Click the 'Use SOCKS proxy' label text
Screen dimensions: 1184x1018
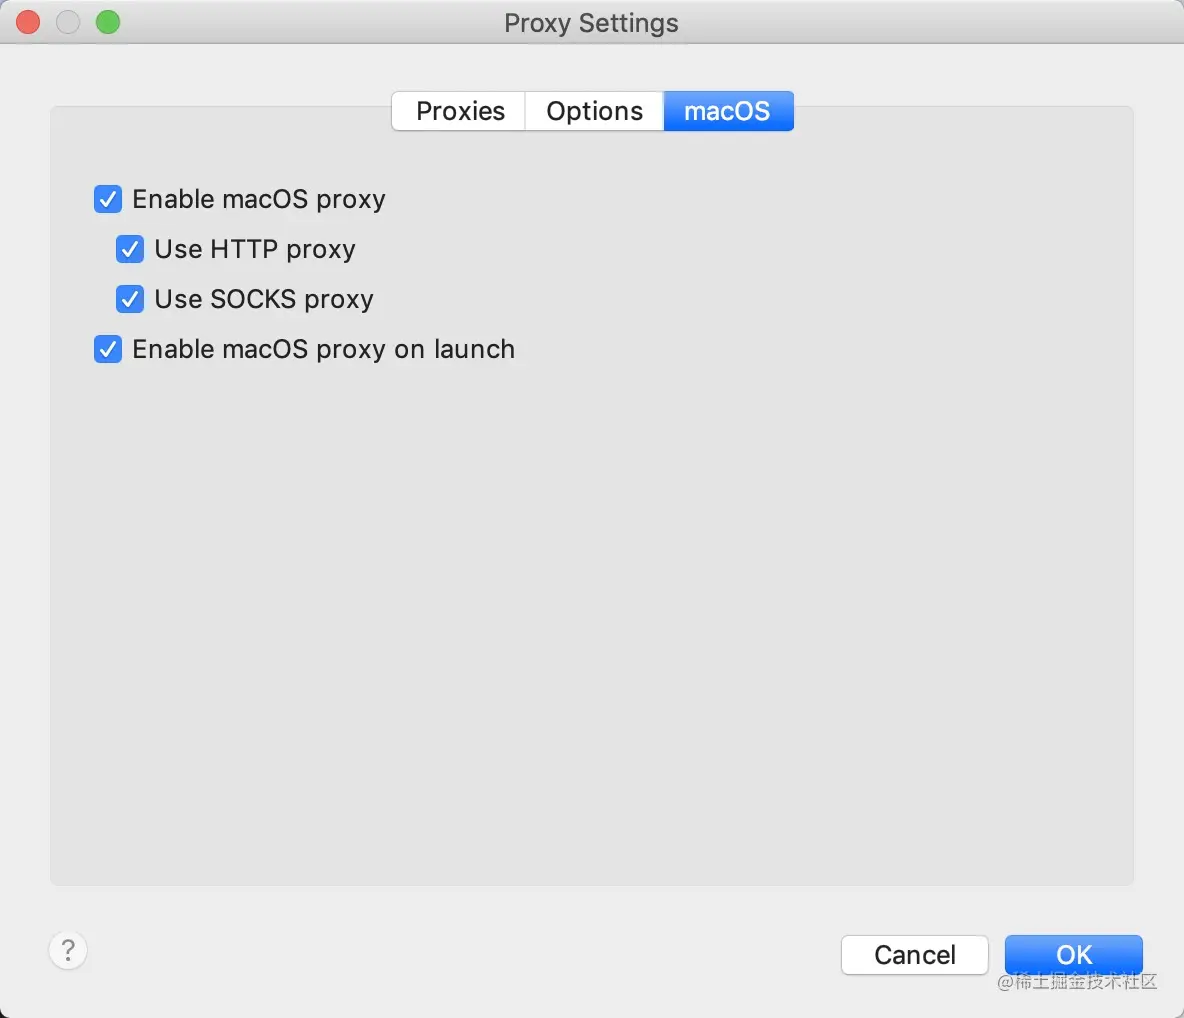264,299
